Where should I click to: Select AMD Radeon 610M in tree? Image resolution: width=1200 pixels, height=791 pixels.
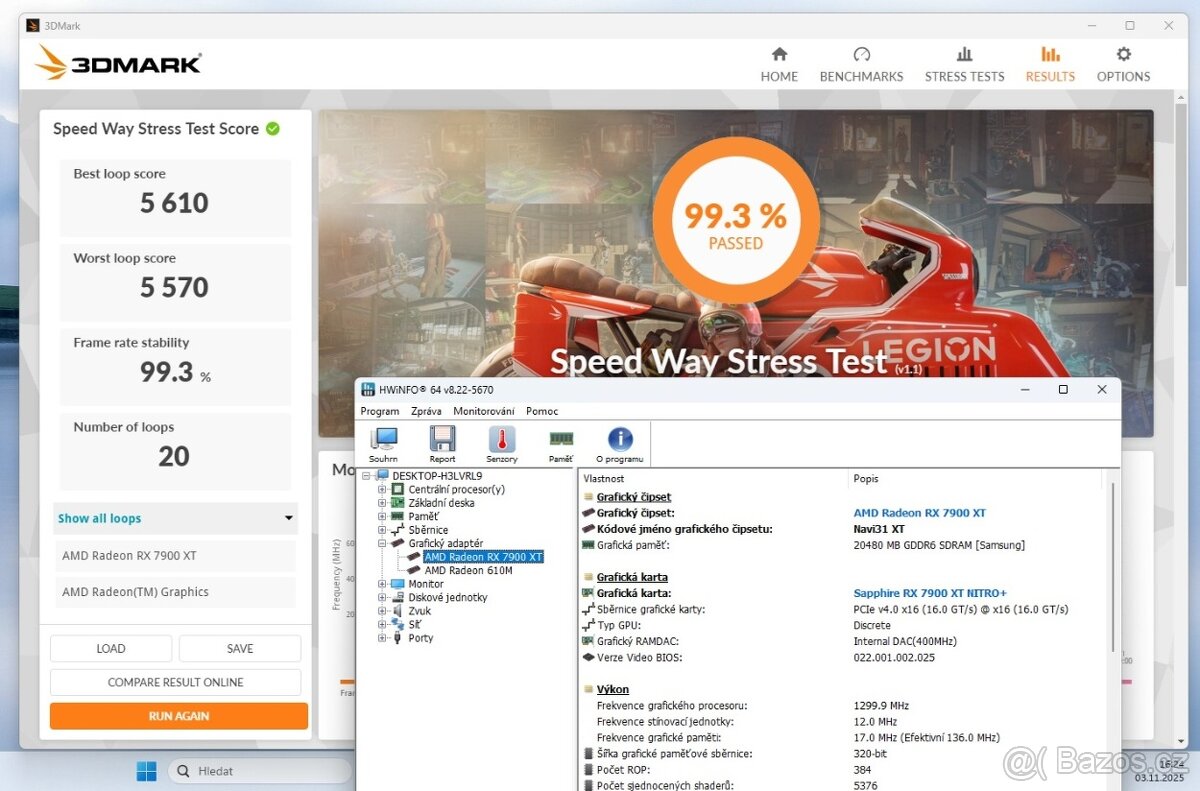pyautogui.click(x=468, y=571)
